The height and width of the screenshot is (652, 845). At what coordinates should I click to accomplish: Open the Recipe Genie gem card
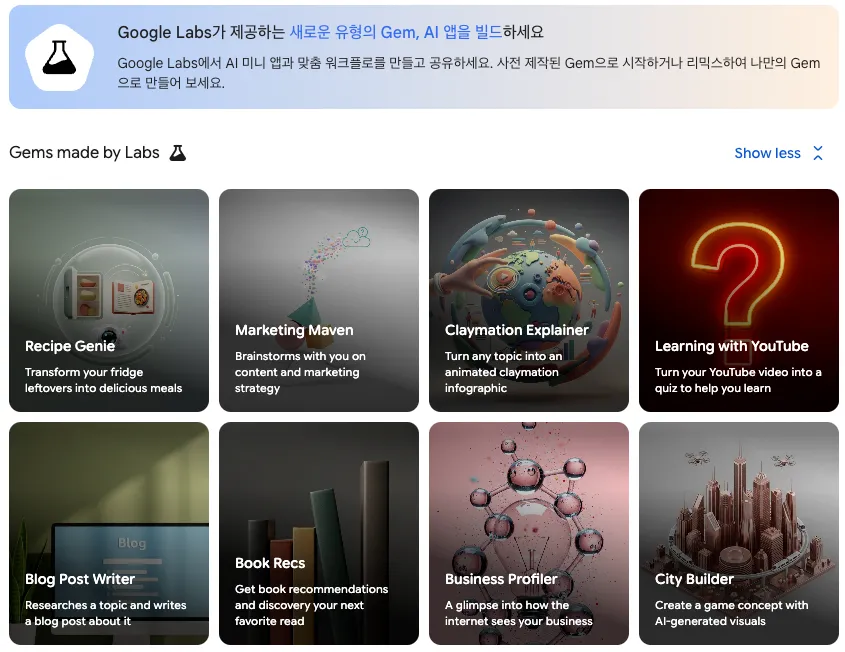pyautogui.click(x=109, y=300)
